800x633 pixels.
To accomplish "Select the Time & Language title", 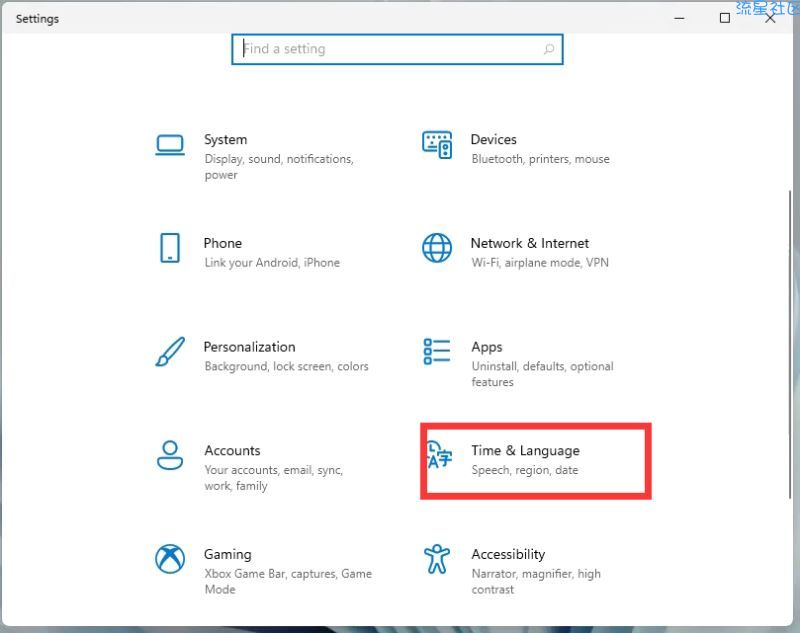I will pos(526,450).
